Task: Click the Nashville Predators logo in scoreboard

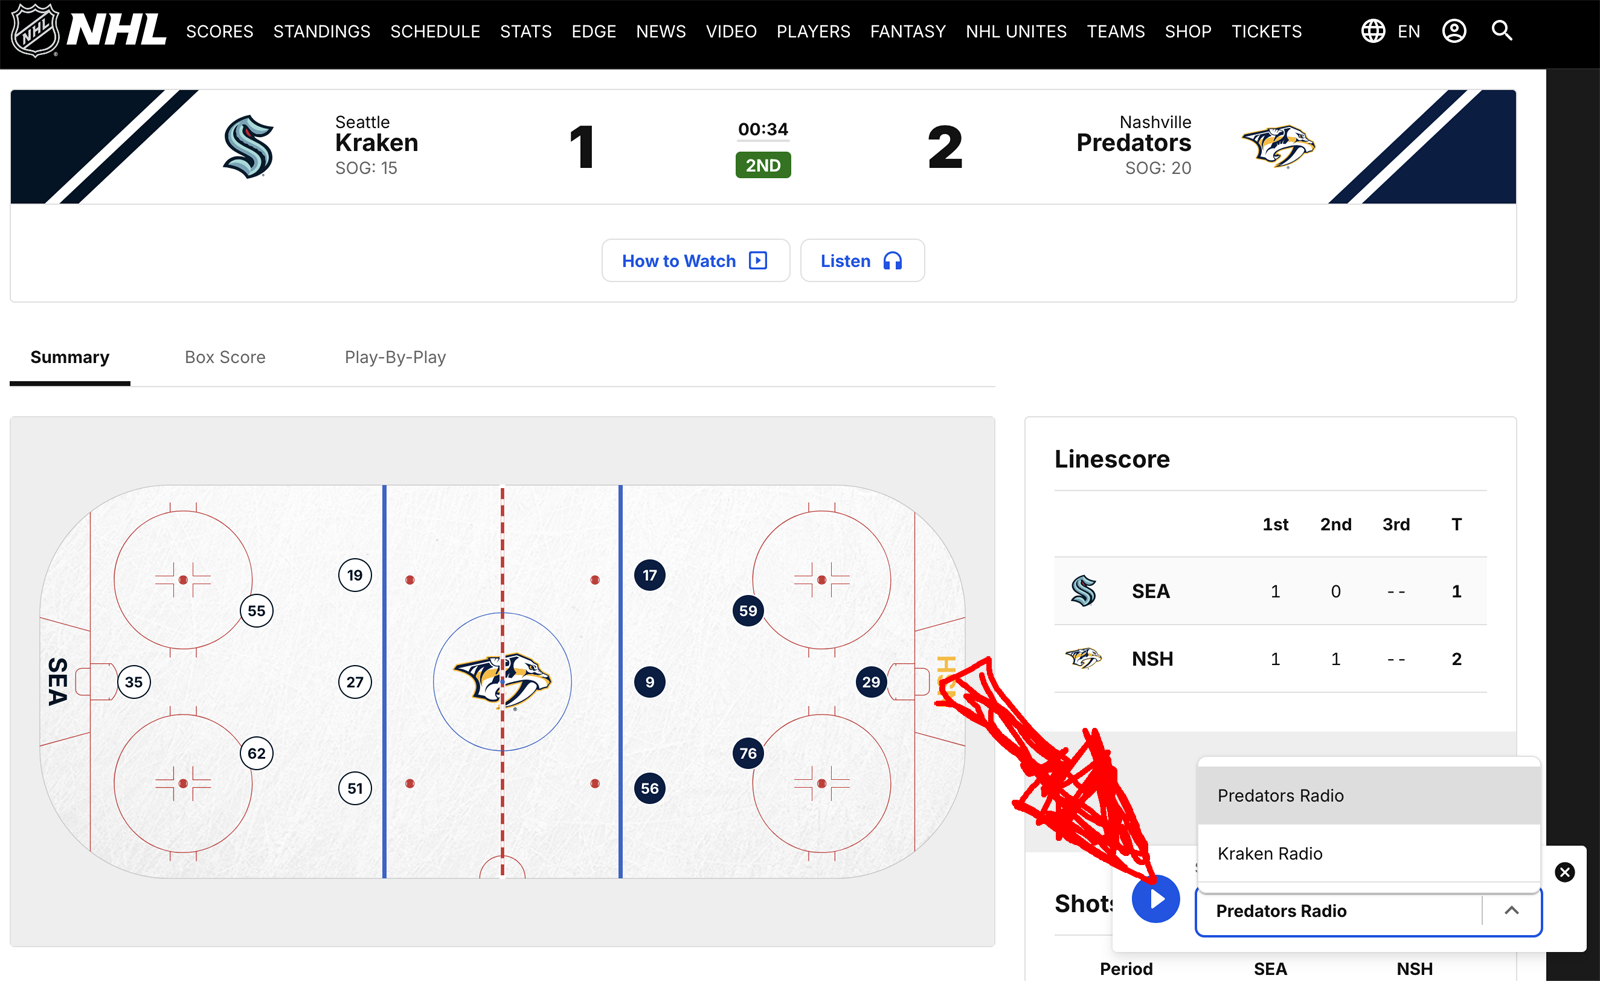Action: coord(1278,147)
